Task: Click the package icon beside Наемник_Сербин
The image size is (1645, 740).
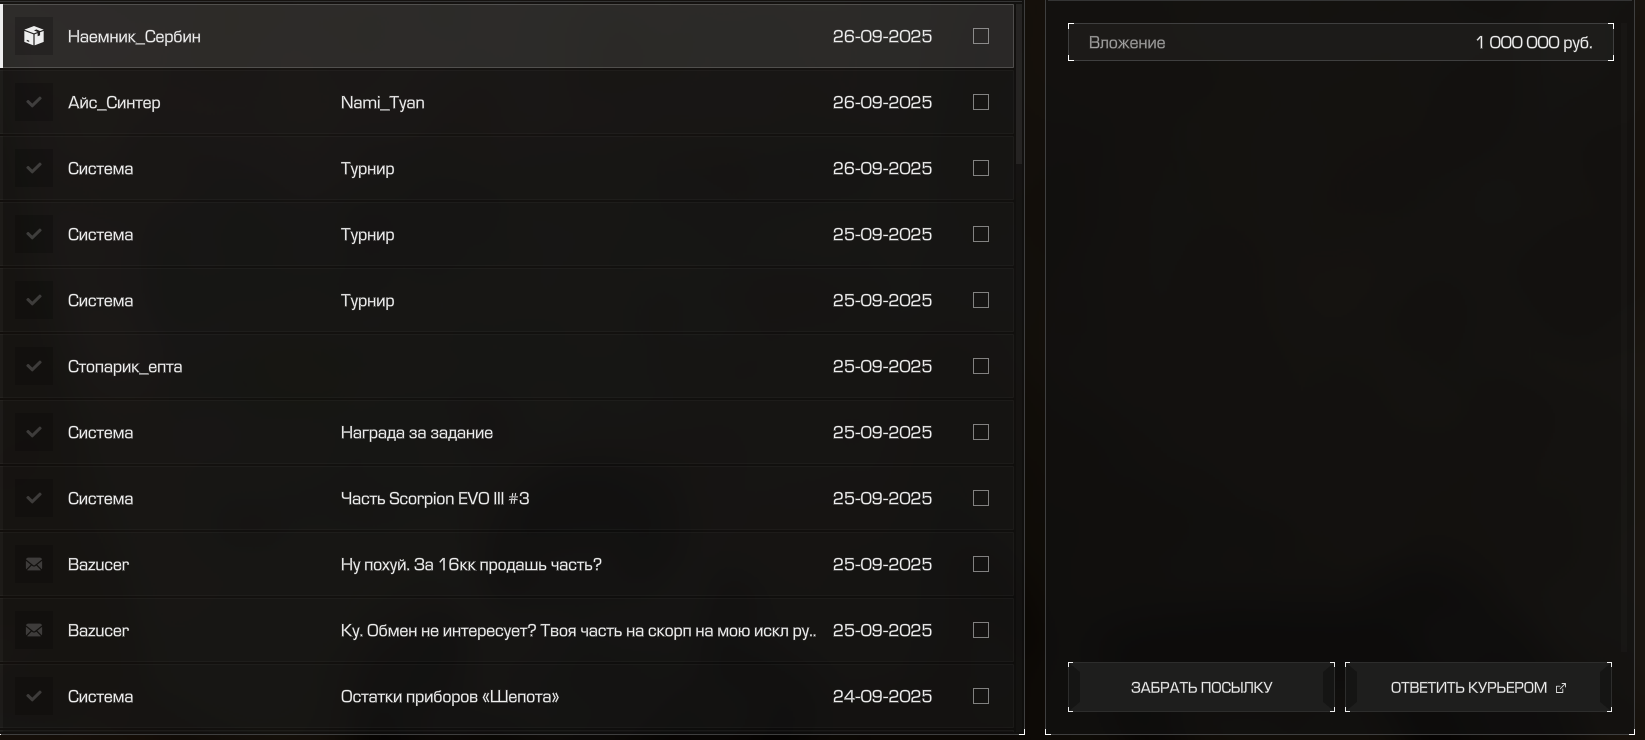Action: pyautogui.click(x=34, y=36)
